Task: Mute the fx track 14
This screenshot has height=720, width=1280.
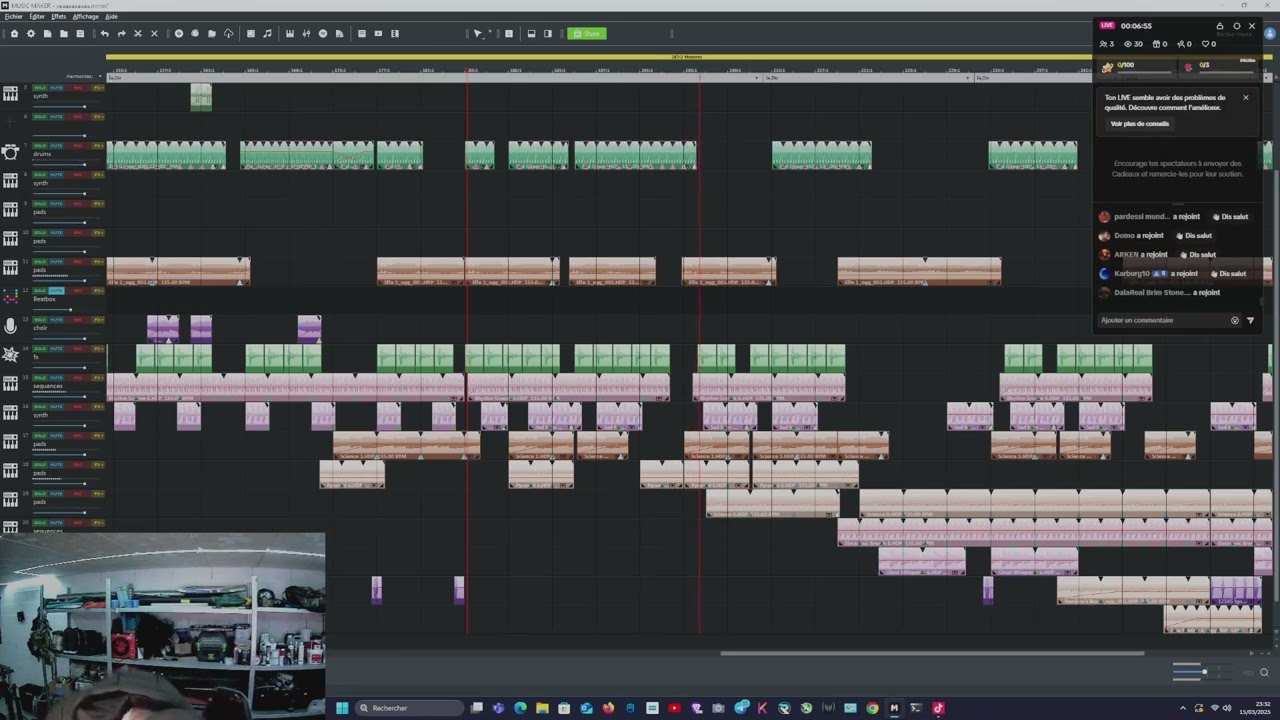Action: click(x=56, y=348)
